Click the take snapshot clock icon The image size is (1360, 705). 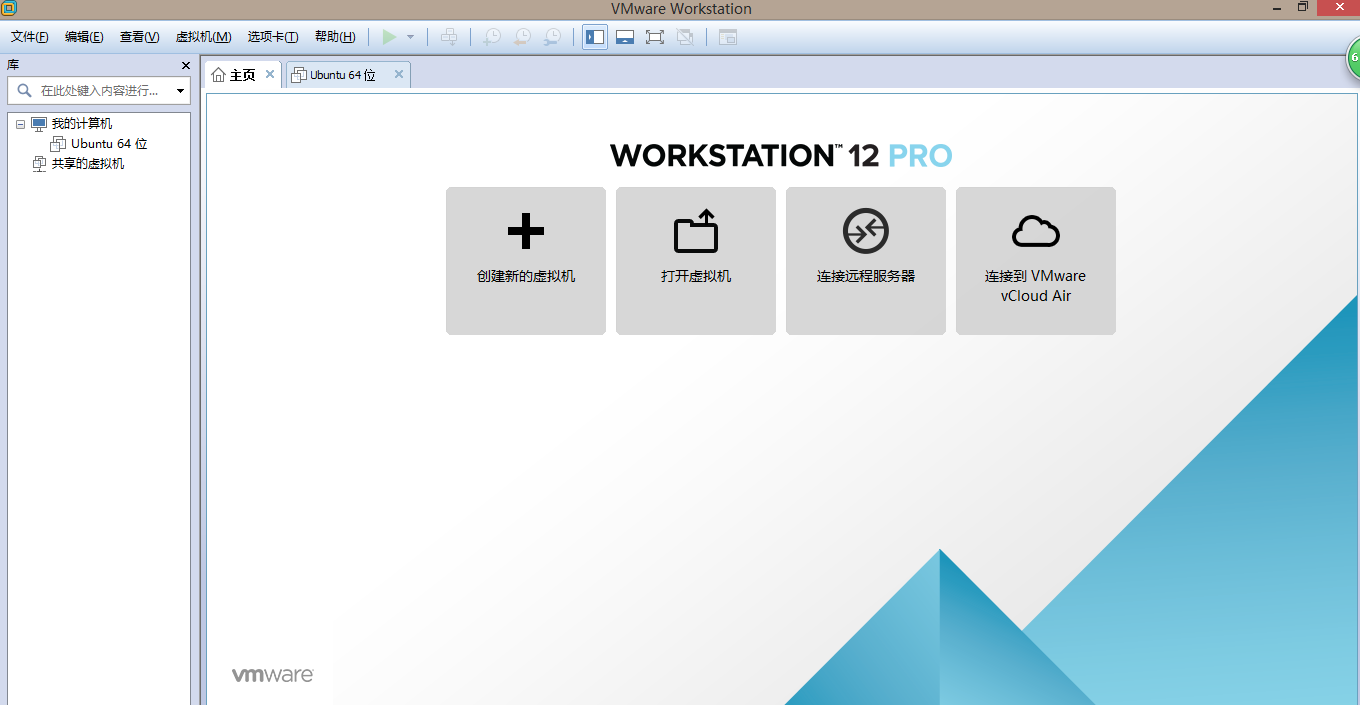click(492, 37)
